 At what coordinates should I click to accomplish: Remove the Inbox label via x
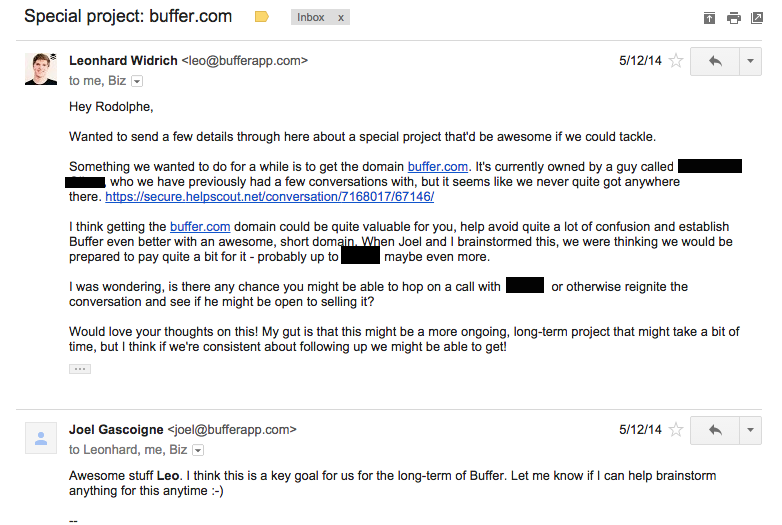click(341, 17)
